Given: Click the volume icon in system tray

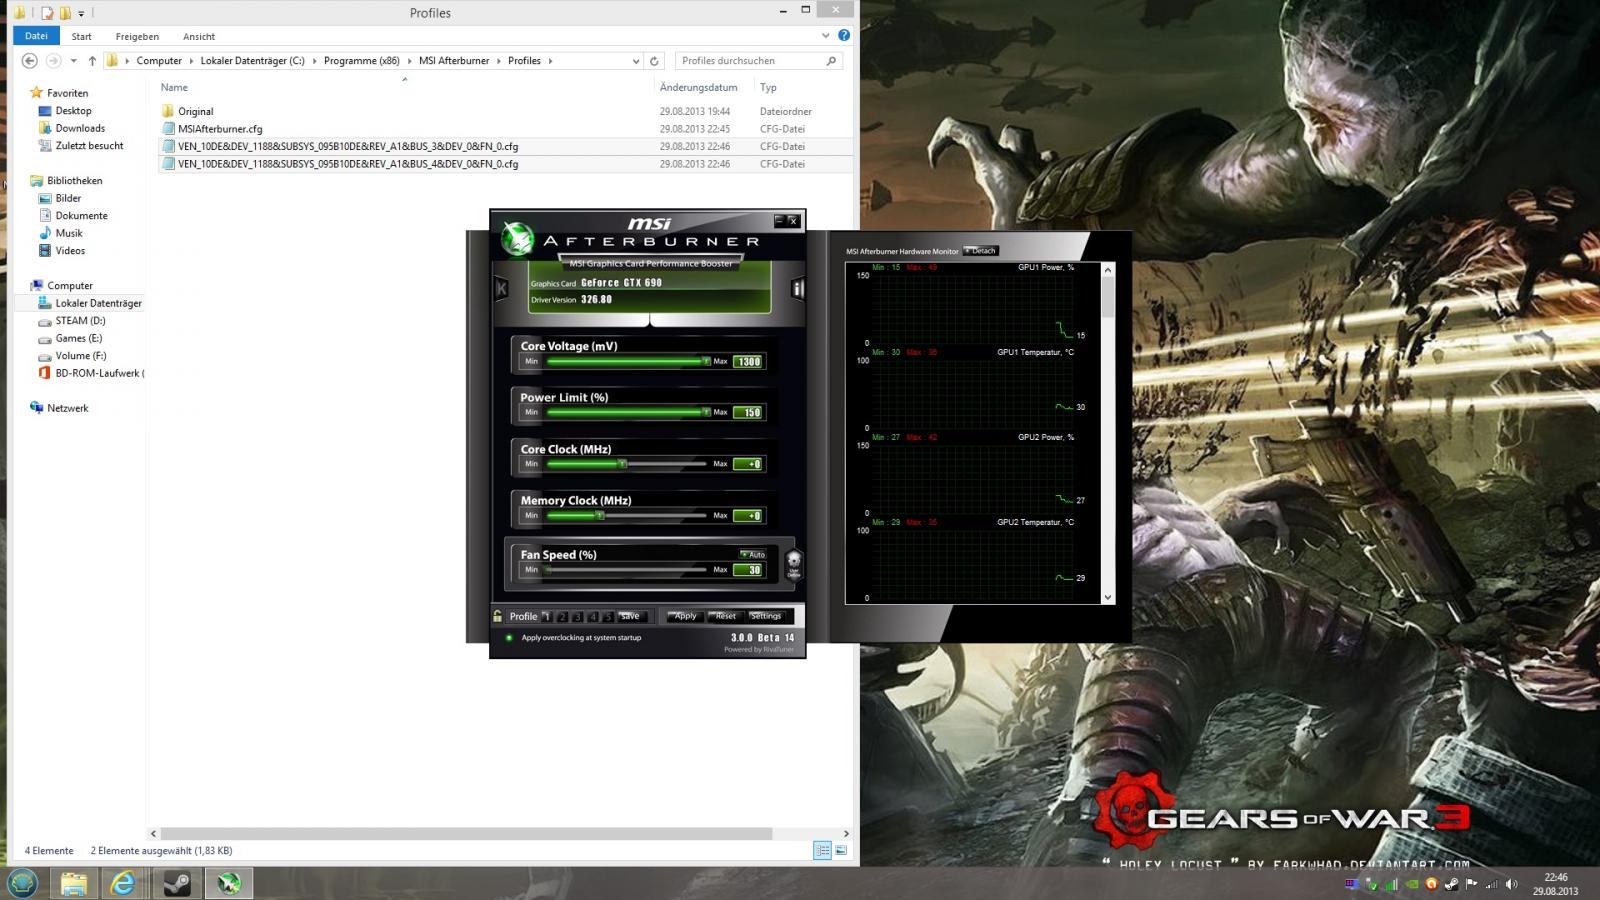Looking at the screenshot, I should point(1511,884).
